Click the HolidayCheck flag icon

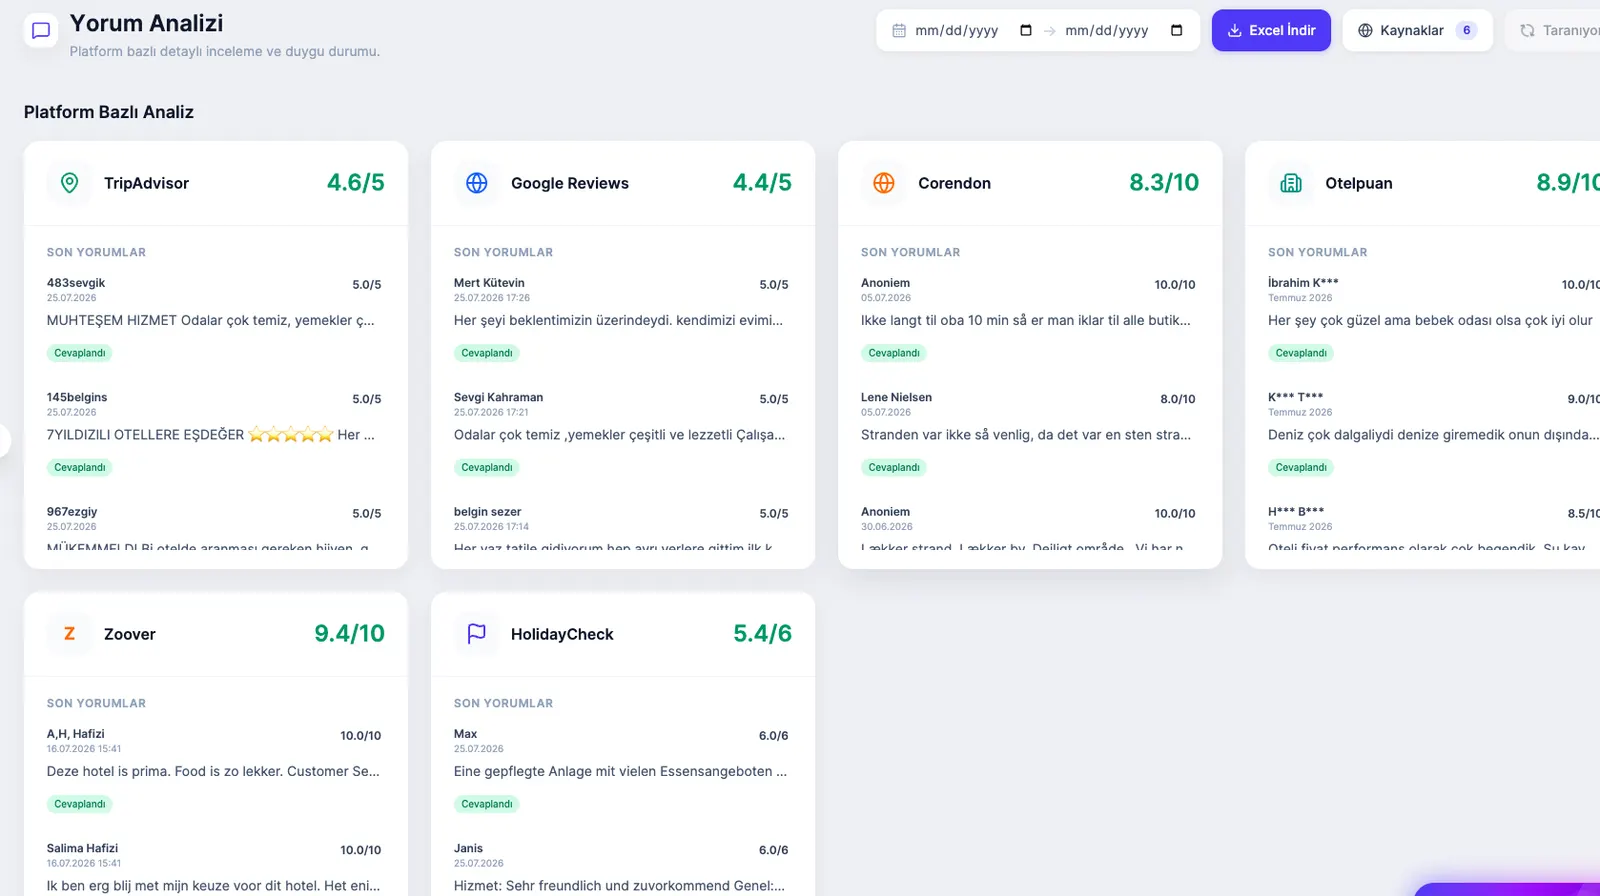477,634
